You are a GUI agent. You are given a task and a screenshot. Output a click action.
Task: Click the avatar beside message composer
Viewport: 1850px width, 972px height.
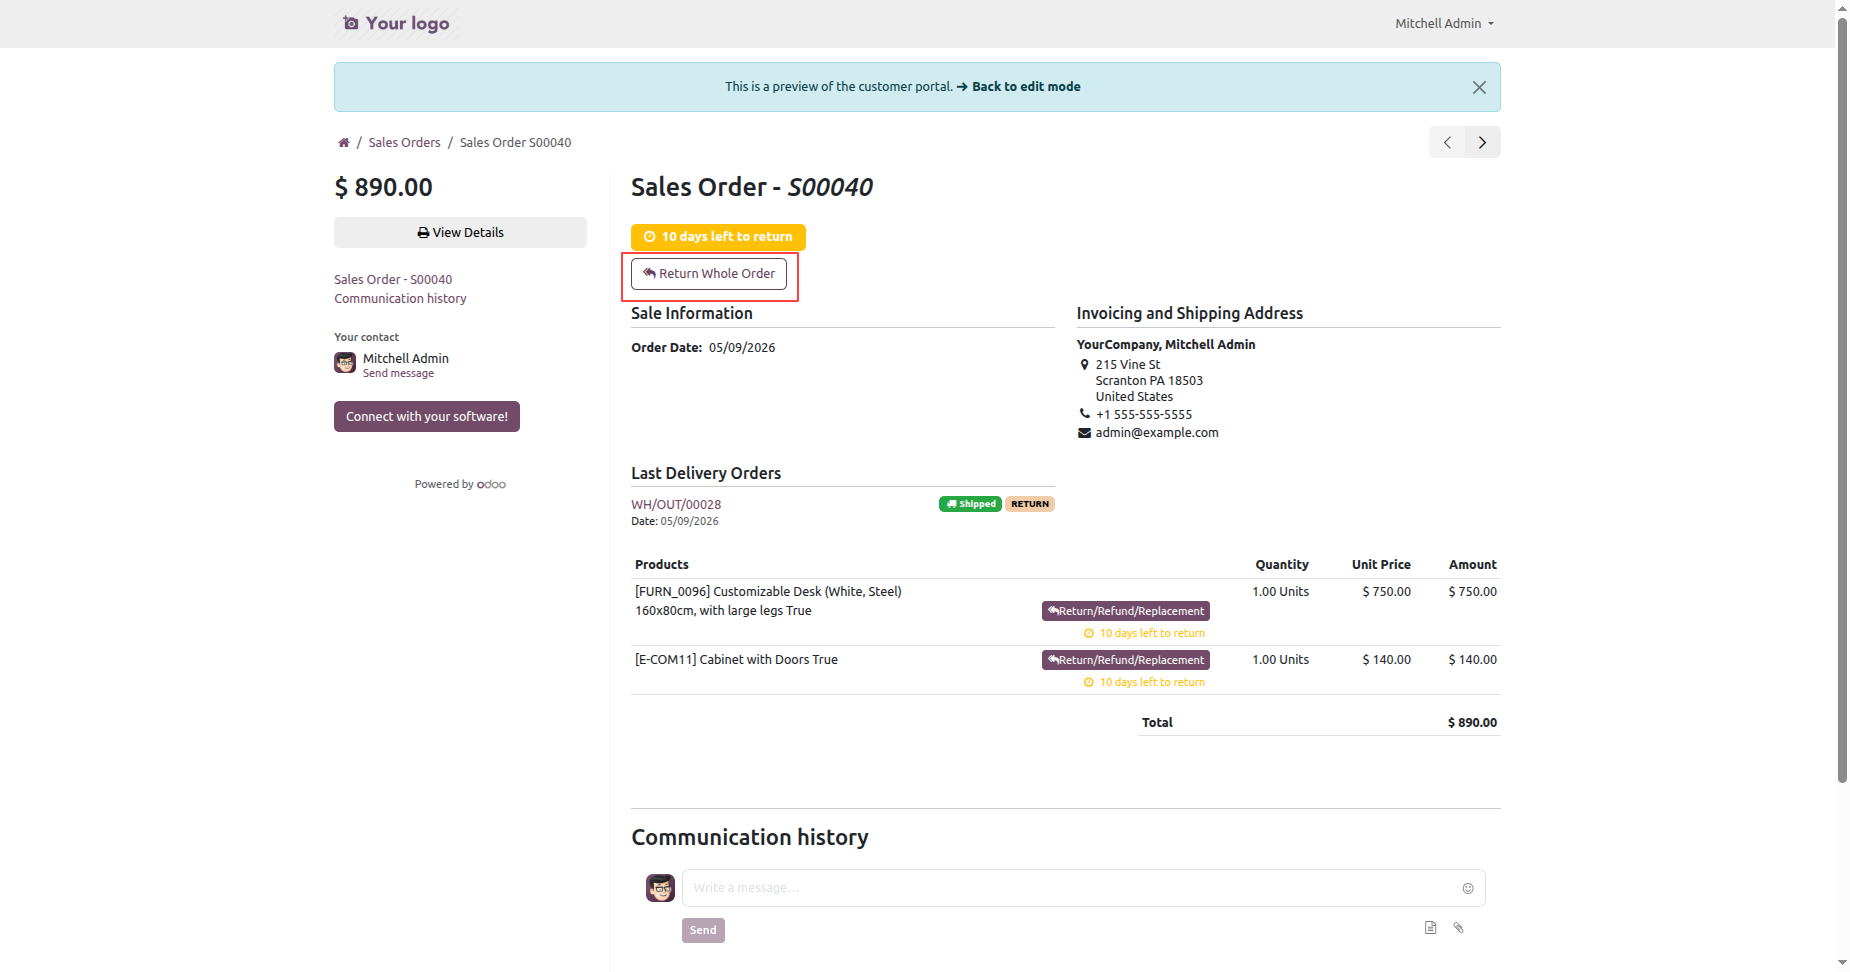coord(660,888)
